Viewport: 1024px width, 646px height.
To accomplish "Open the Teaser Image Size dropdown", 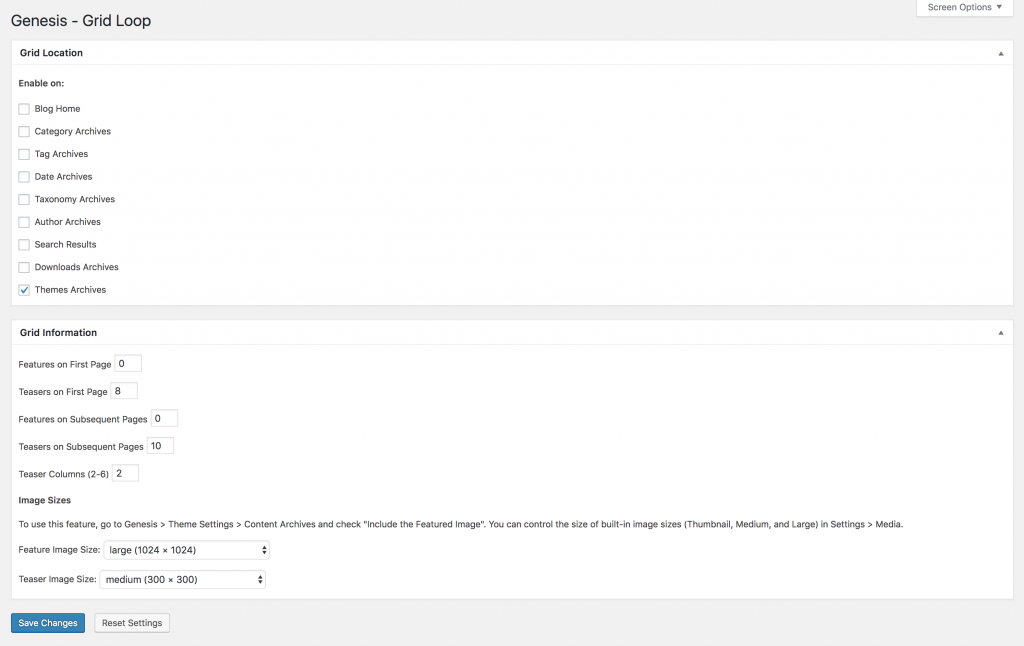I will (183, 579).
